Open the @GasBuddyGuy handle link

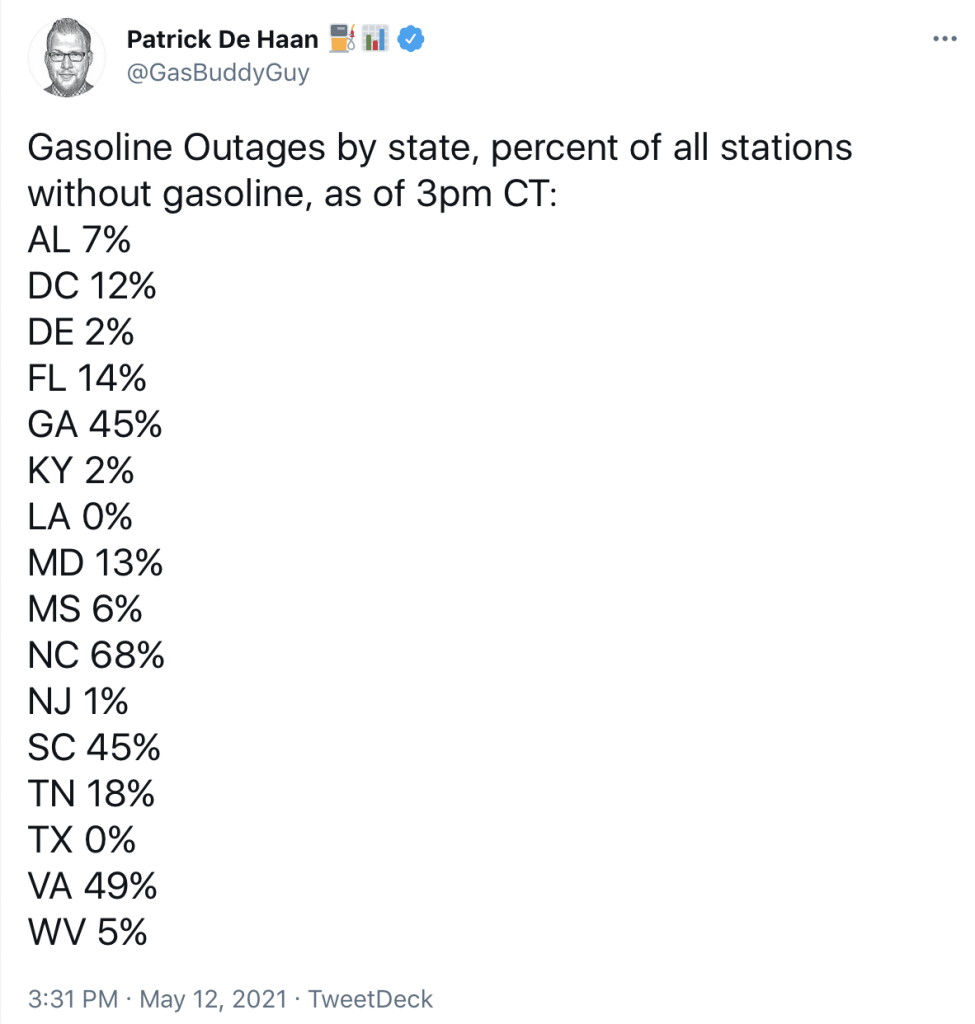[217, 72]
